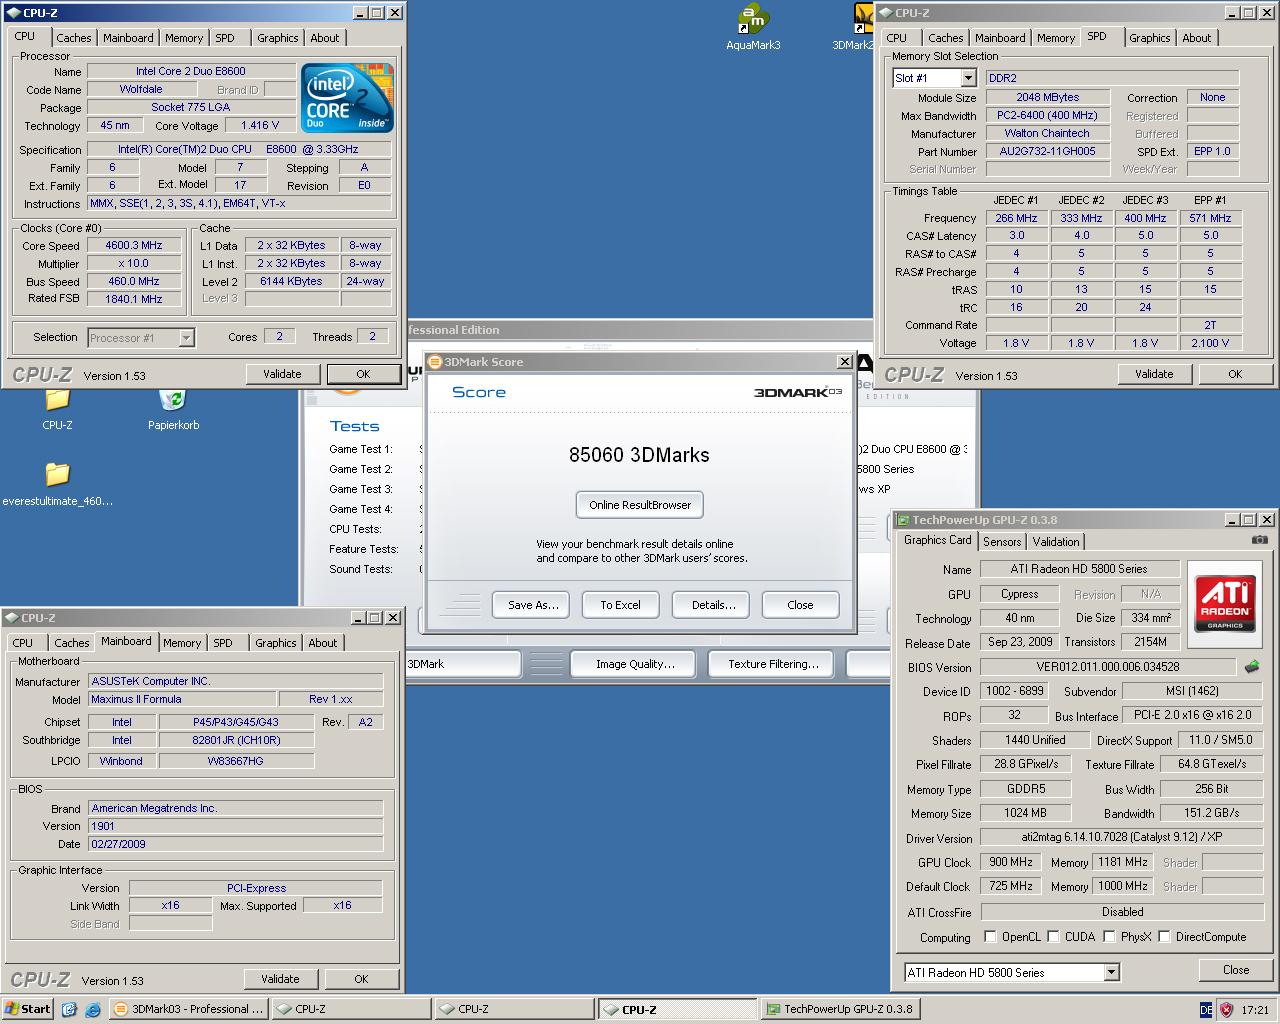Click the DE language indicator in tray
Image resolution: width=1280 pixels, height=1024 pixels.
(1206, 1010)
